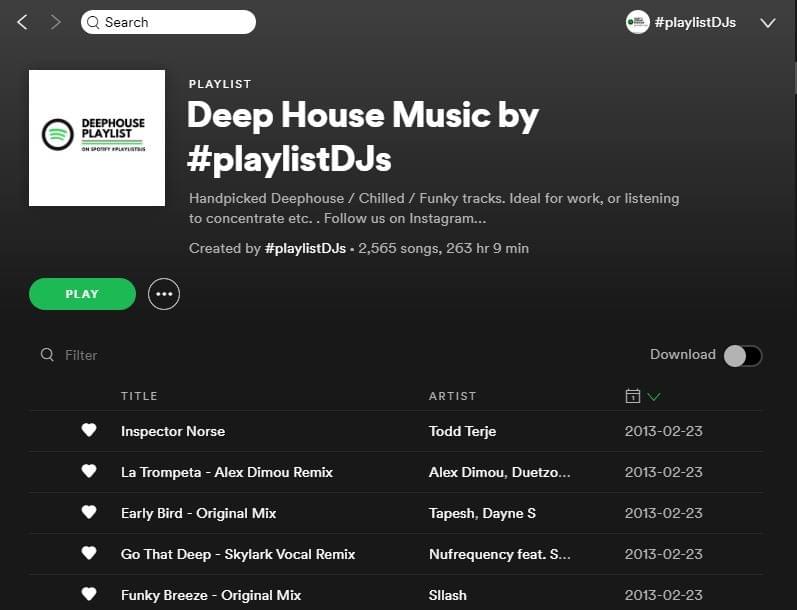This screenshot has width=797, height=610.
Task: Click date 2013-02-23 in Early Bird row
Action: 664,513
